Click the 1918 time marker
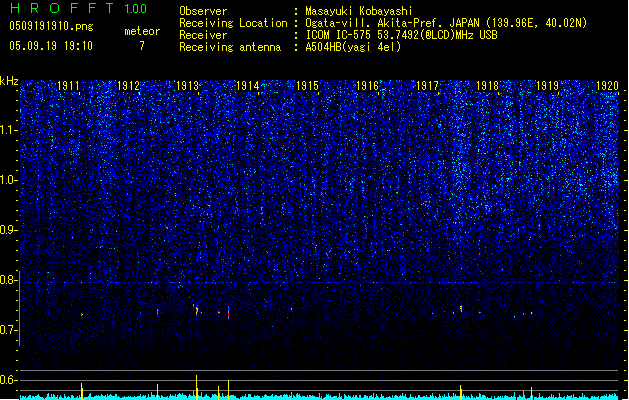Viewport: 629px width, 400px height. click(487, 86)
